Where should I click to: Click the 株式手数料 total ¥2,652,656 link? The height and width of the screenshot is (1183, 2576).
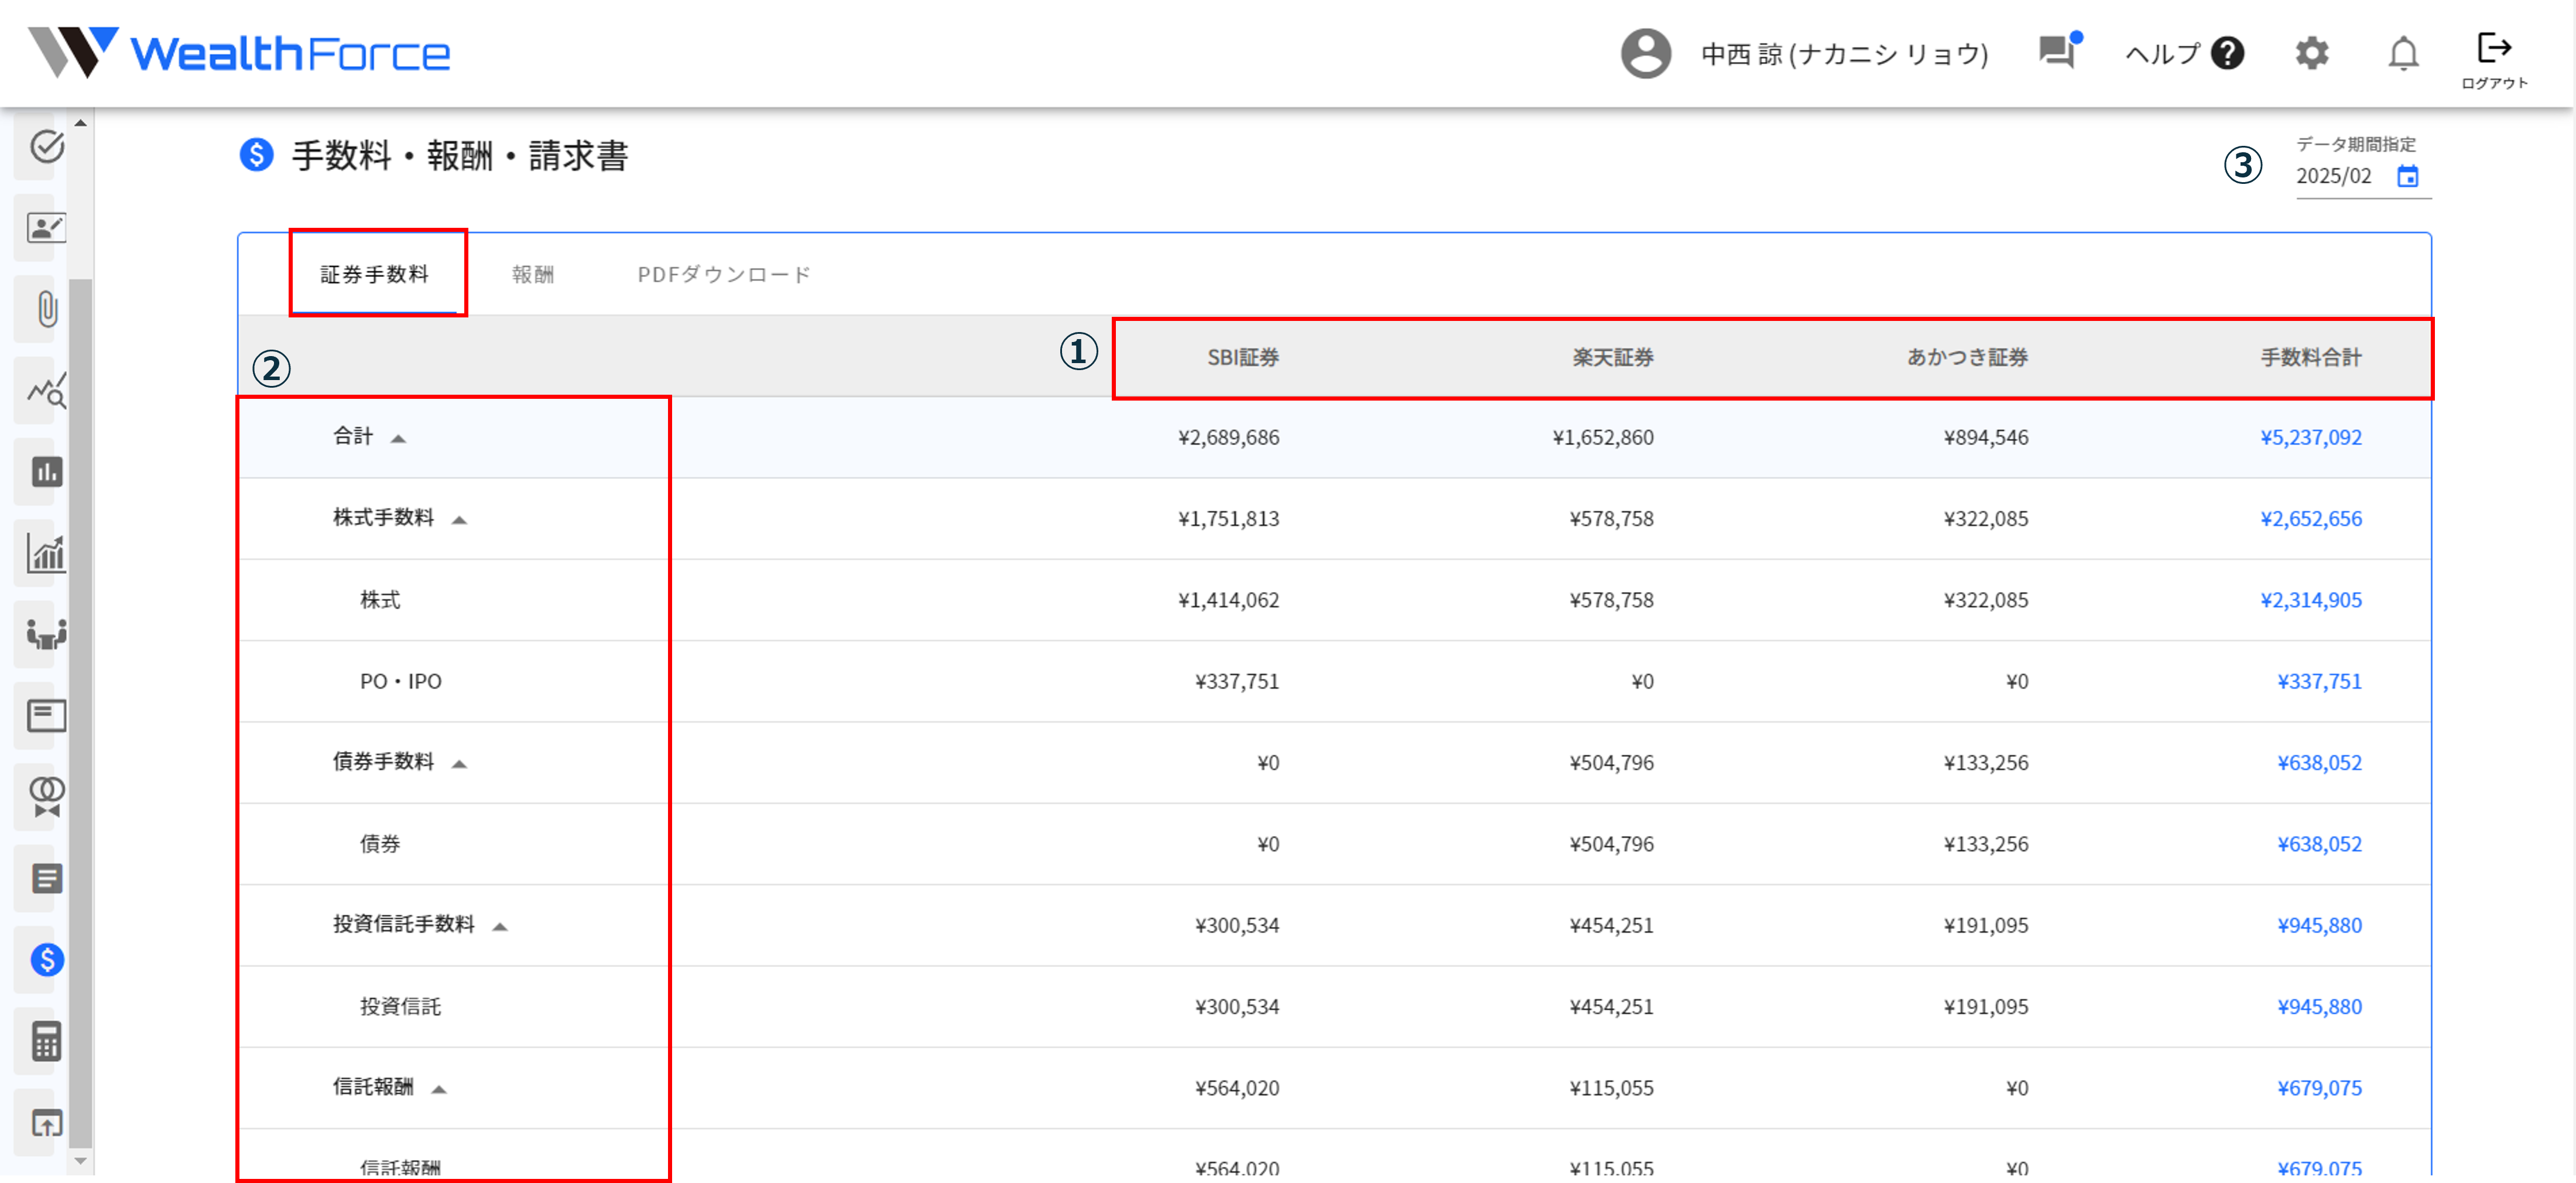[2310, 518]
